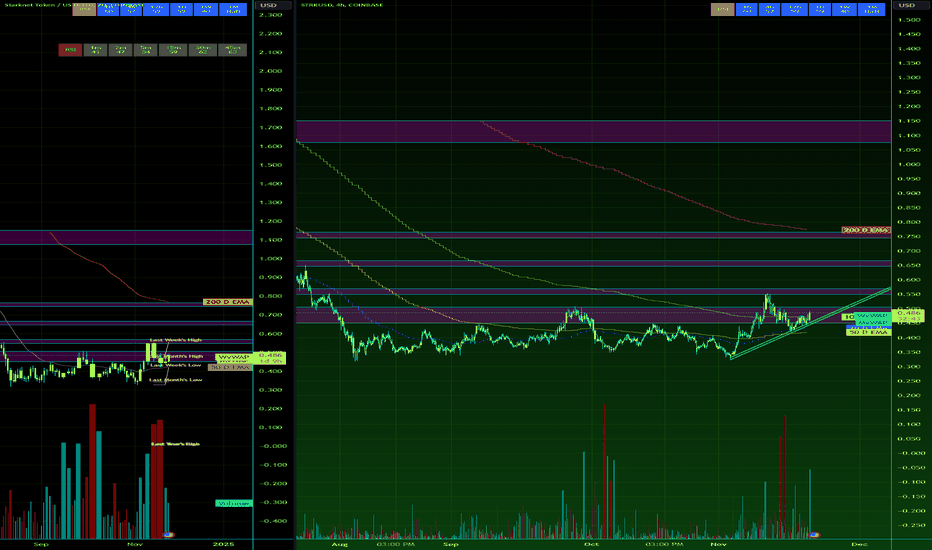
Task: Select the 1m RSI table cell
Action: [97, 49]
